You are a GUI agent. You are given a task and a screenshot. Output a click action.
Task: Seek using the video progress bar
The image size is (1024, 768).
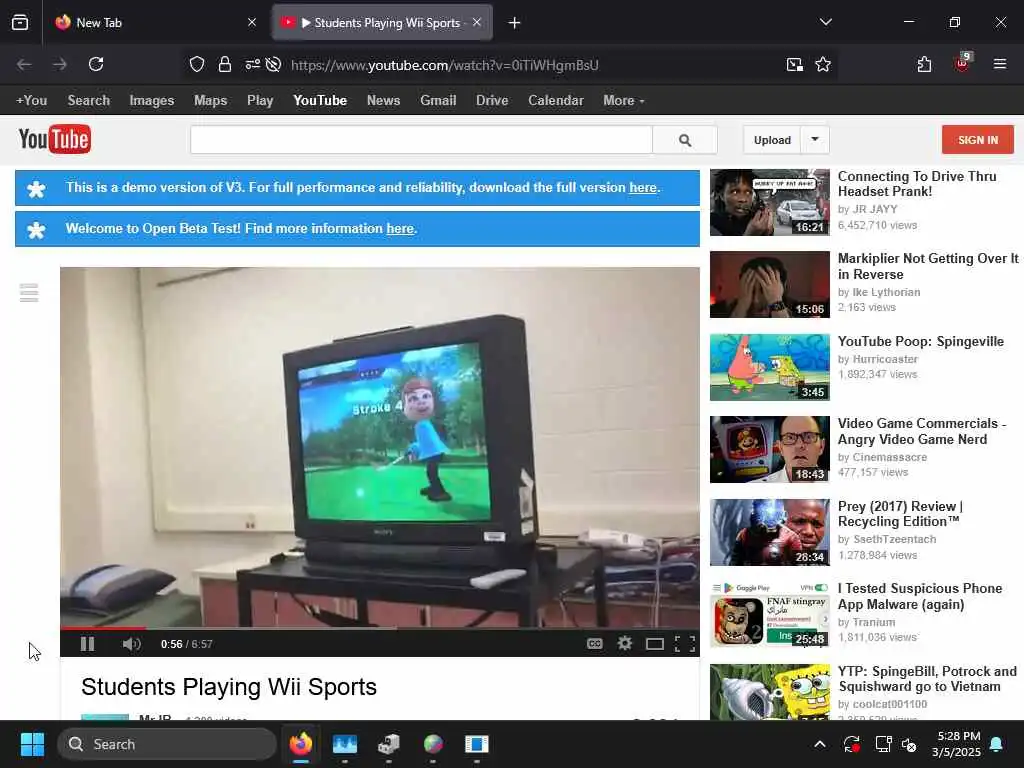(379, 628)
